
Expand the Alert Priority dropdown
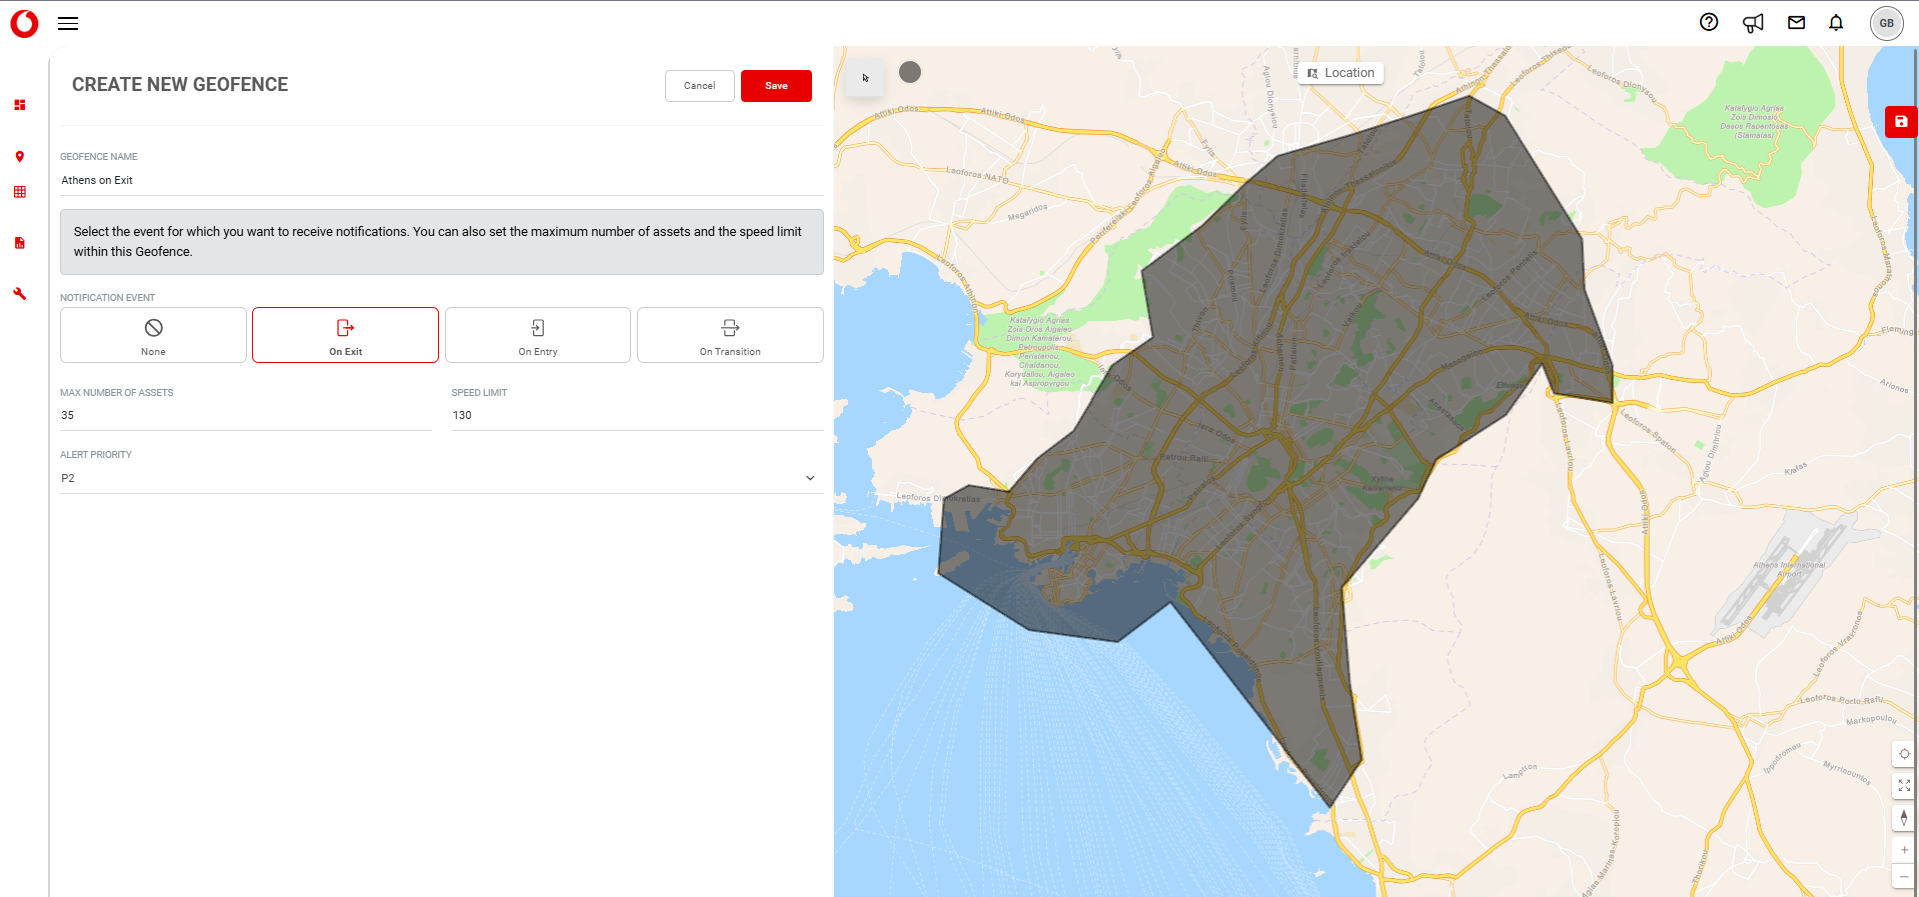[x=440, y=478]
